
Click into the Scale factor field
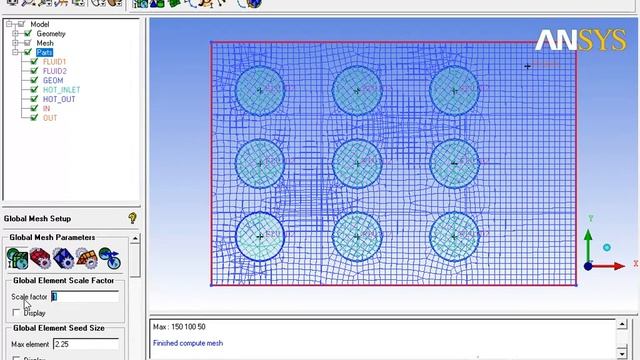tap(85, 297)
